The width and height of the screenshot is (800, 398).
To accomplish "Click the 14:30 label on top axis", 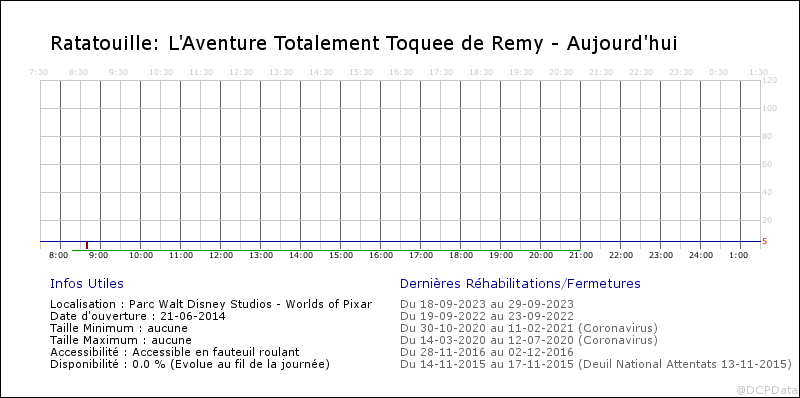I will [321, 72].
